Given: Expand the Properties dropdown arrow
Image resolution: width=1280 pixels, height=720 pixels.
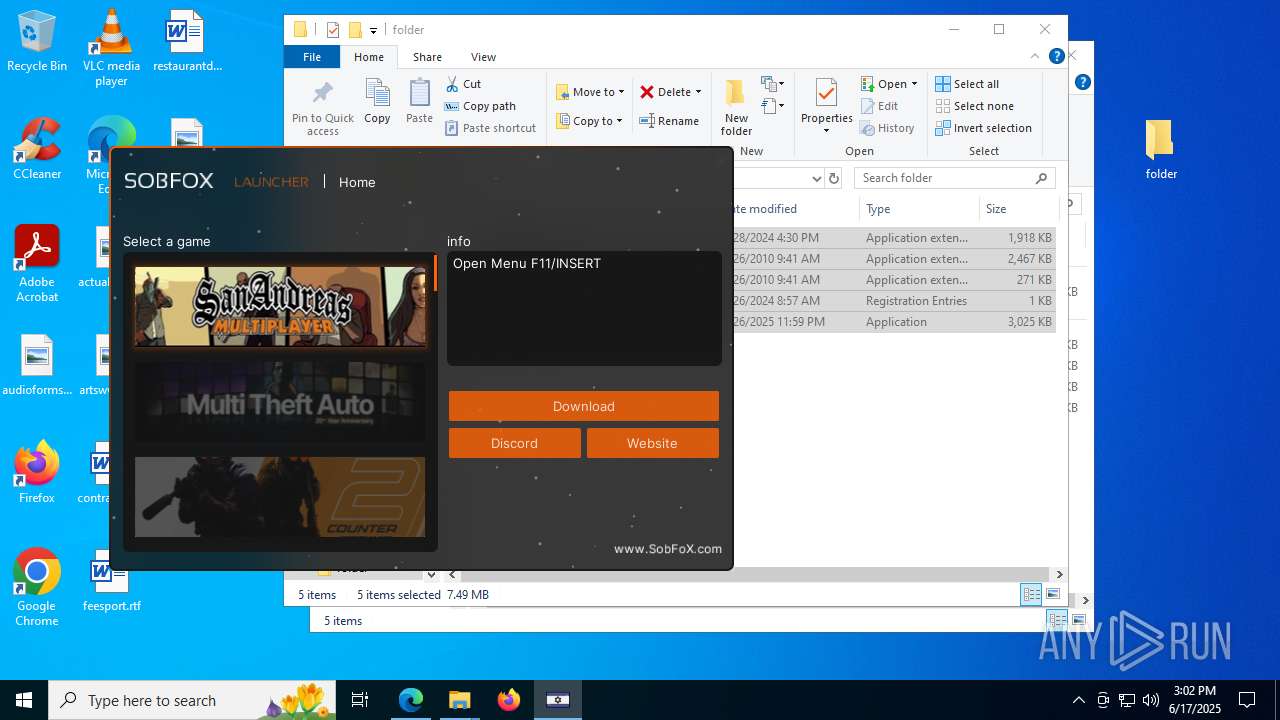Looking at the screenshot, I should [826, 131].
